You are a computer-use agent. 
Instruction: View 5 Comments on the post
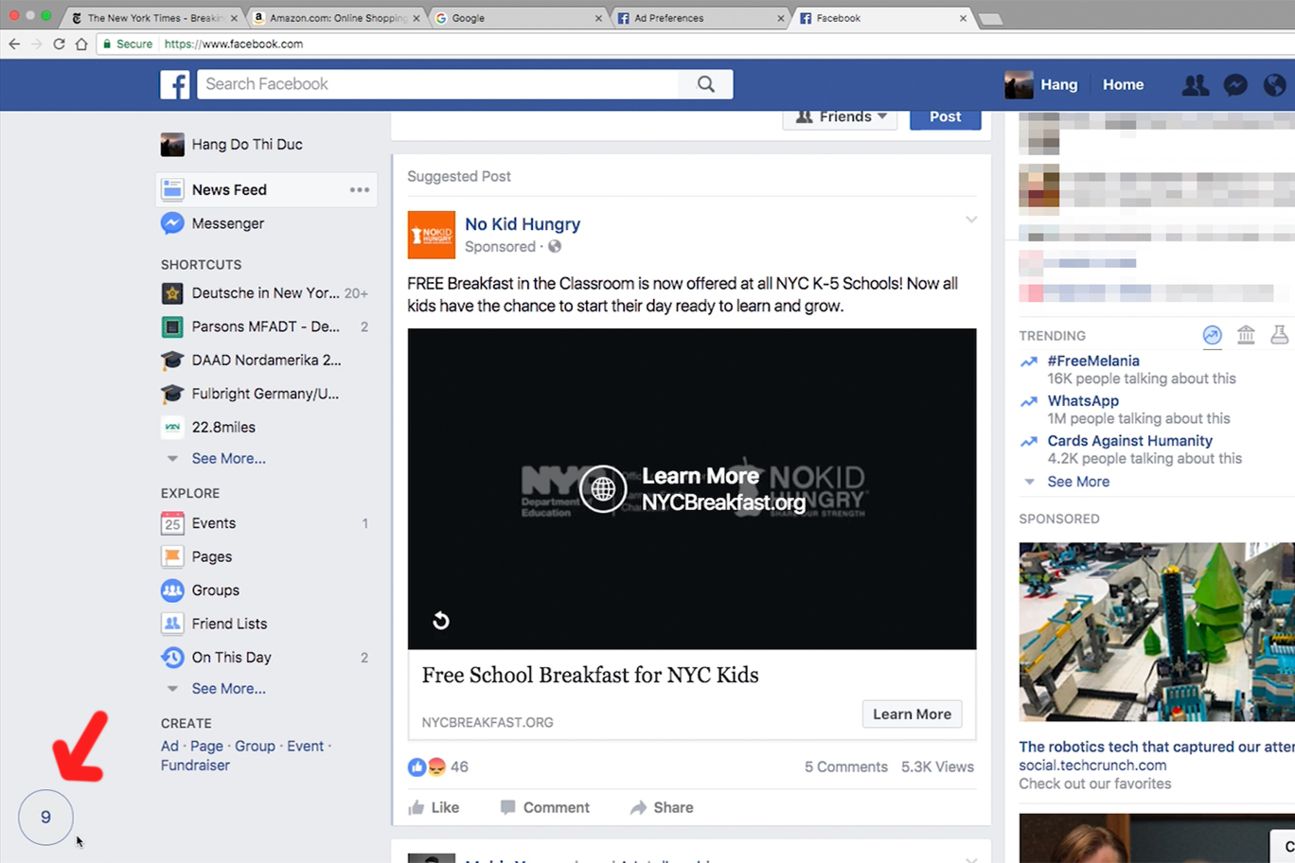coord(846,767)
